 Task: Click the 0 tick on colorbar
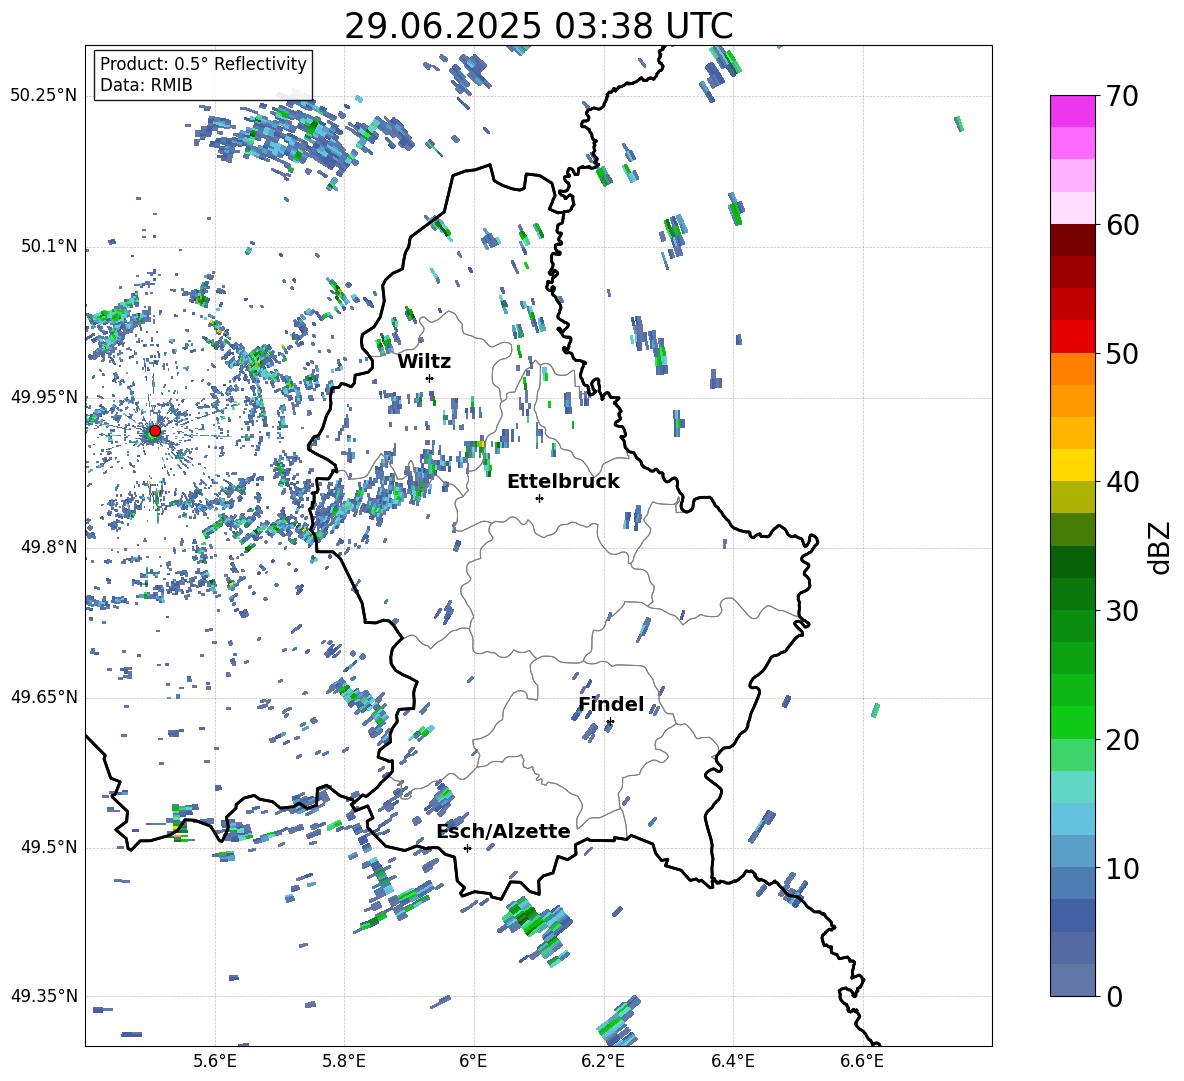1114,997
